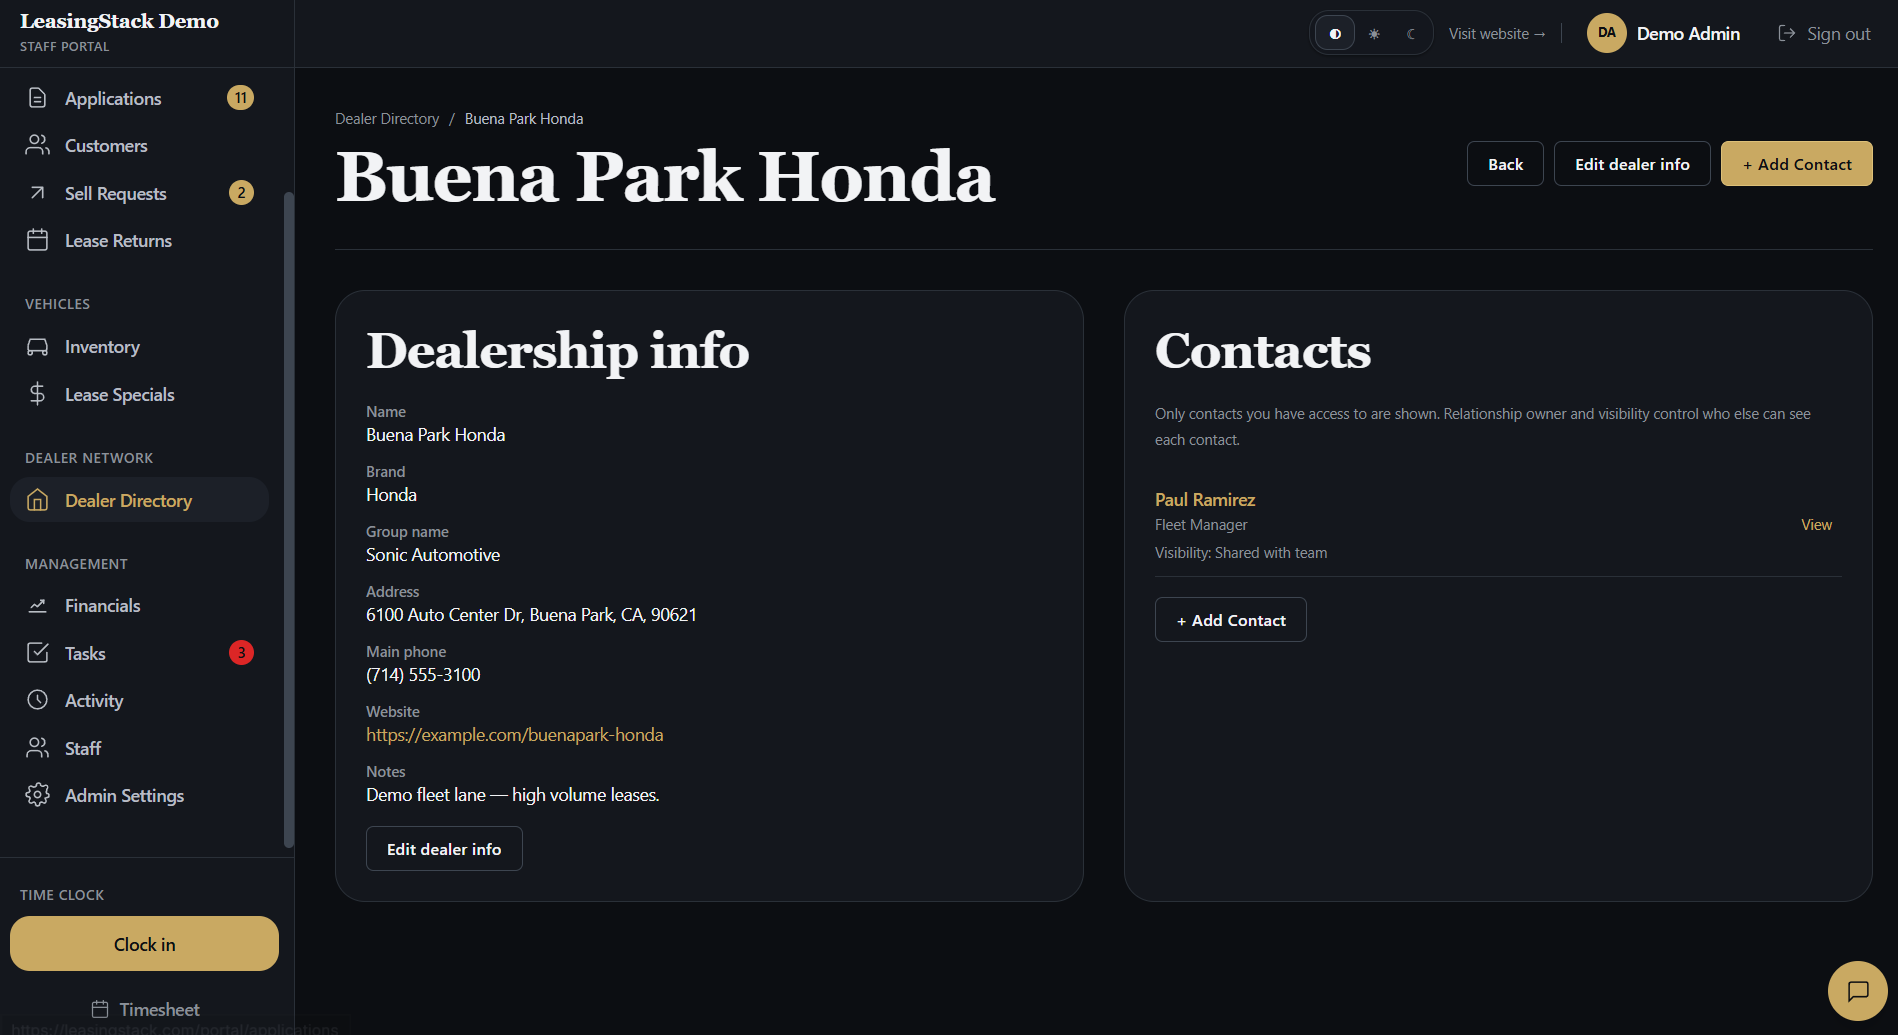Click the phone number (714) 555-3100
The image size is (1898, 1035).
[x=423, y=675]
